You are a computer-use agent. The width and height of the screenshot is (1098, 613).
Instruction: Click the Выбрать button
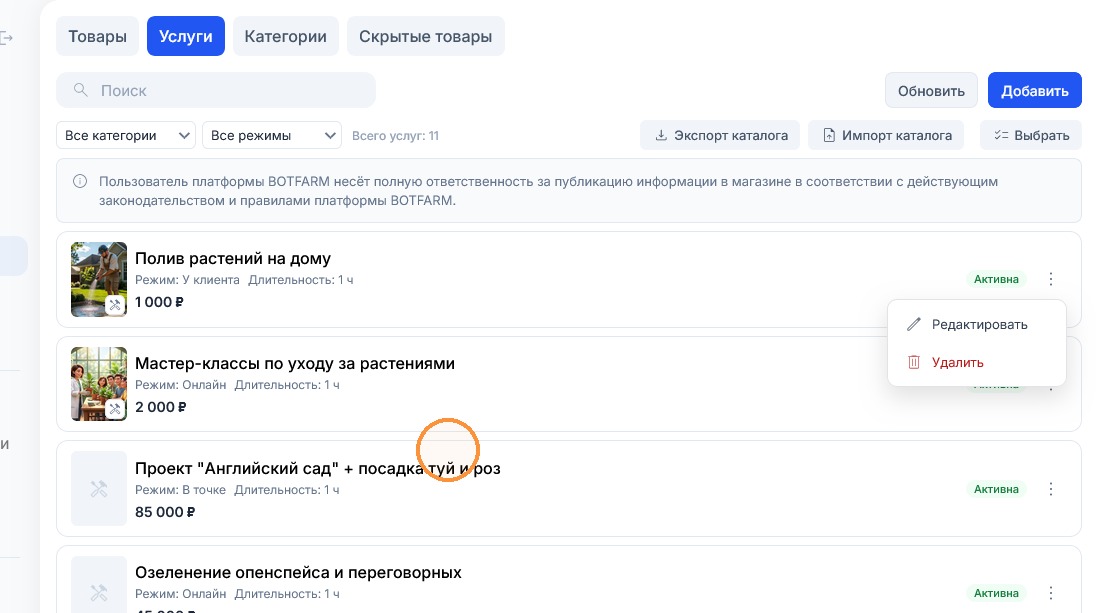[x=1031, y=135]
